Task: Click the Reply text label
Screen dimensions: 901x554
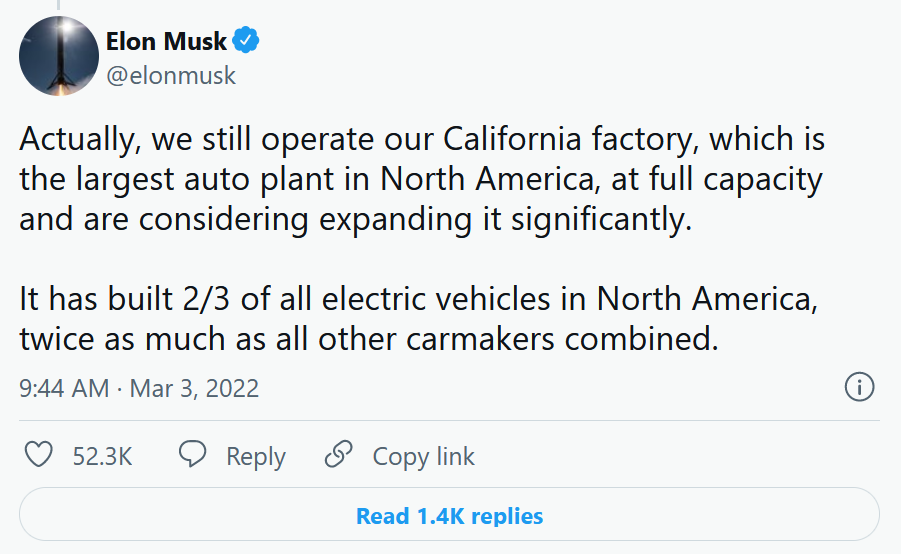Action: [256, 457]
